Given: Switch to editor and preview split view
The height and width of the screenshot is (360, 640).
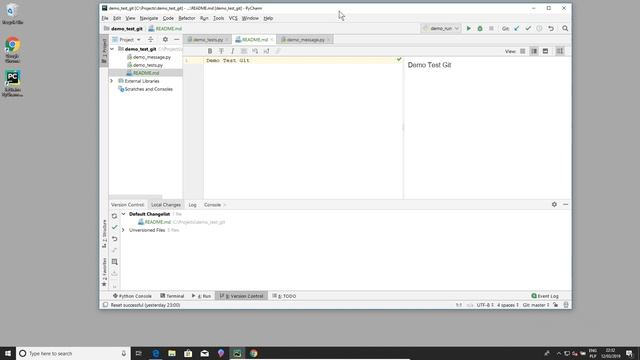Looking at the screenshot, I should (534, 51).
